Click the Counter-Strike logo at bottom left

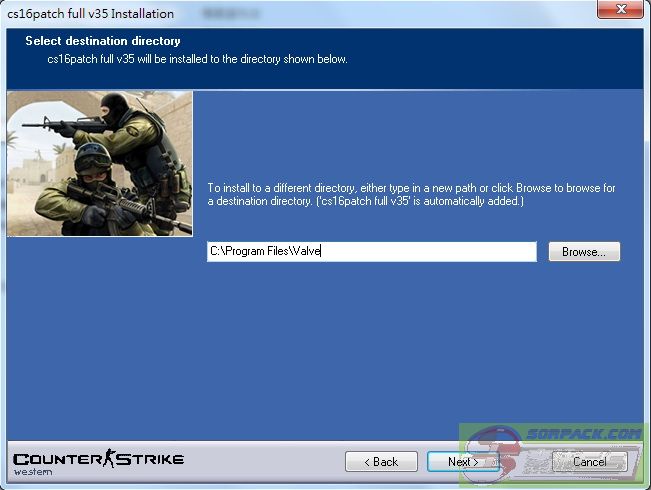click(98, 460)
